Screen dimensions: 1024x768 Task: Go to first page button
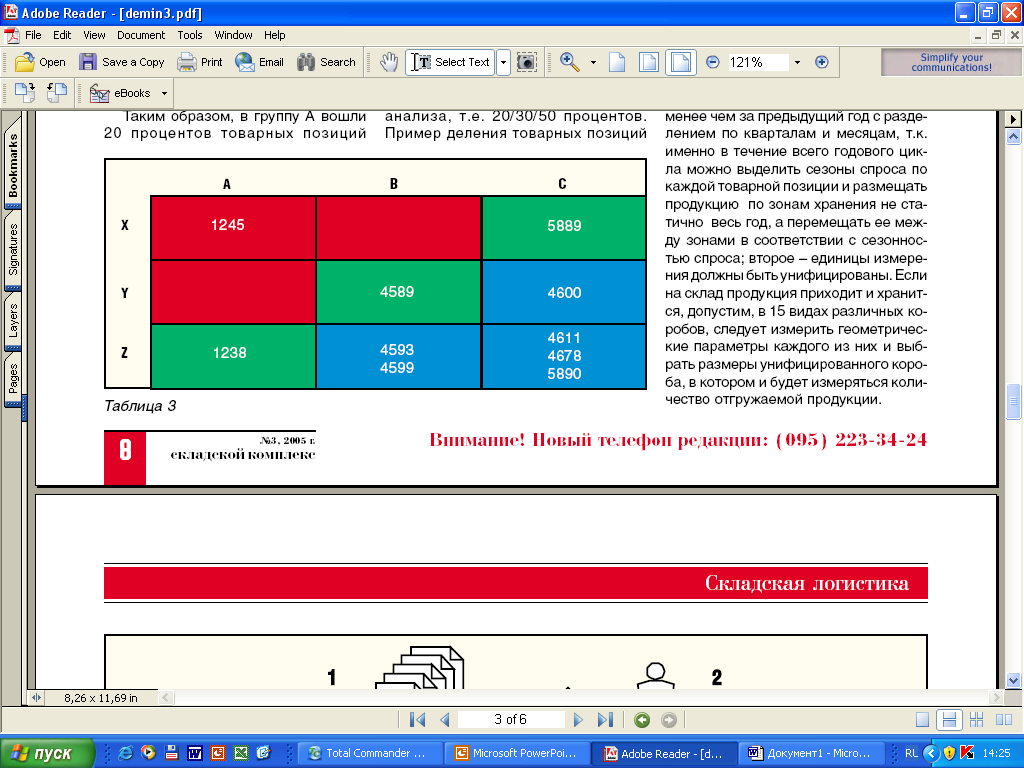click(x=417, y=720)
